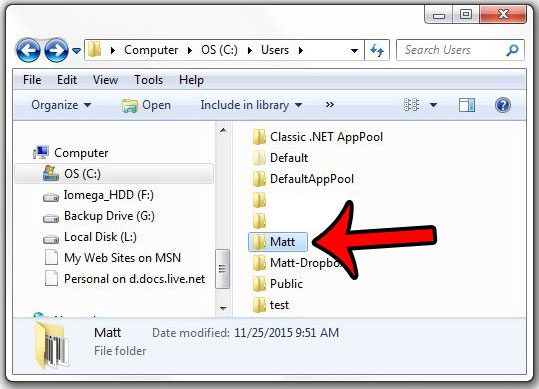
Task: Go back with the blue Back arrow
Action: (x=28, y=51)
